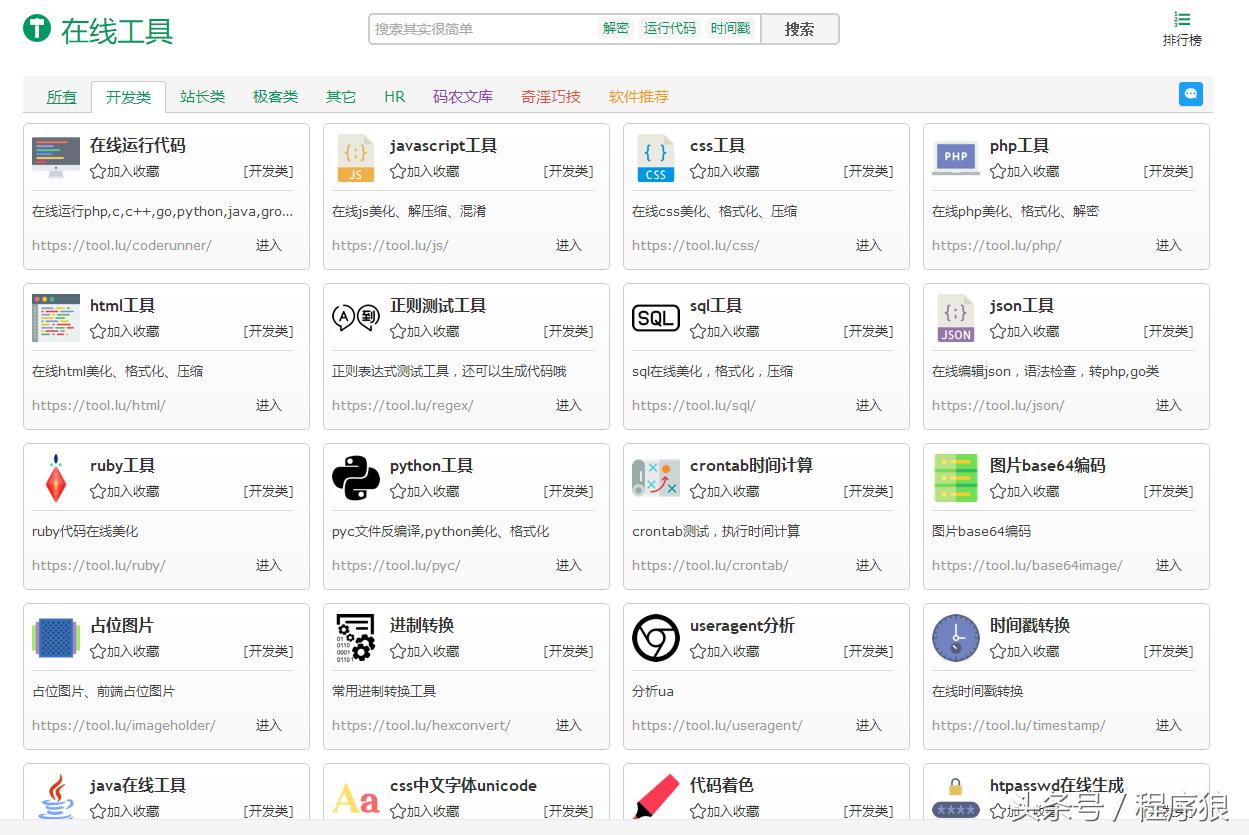Click the SQL database icon
Viewport: 1249px width, 835px height.
655,318
